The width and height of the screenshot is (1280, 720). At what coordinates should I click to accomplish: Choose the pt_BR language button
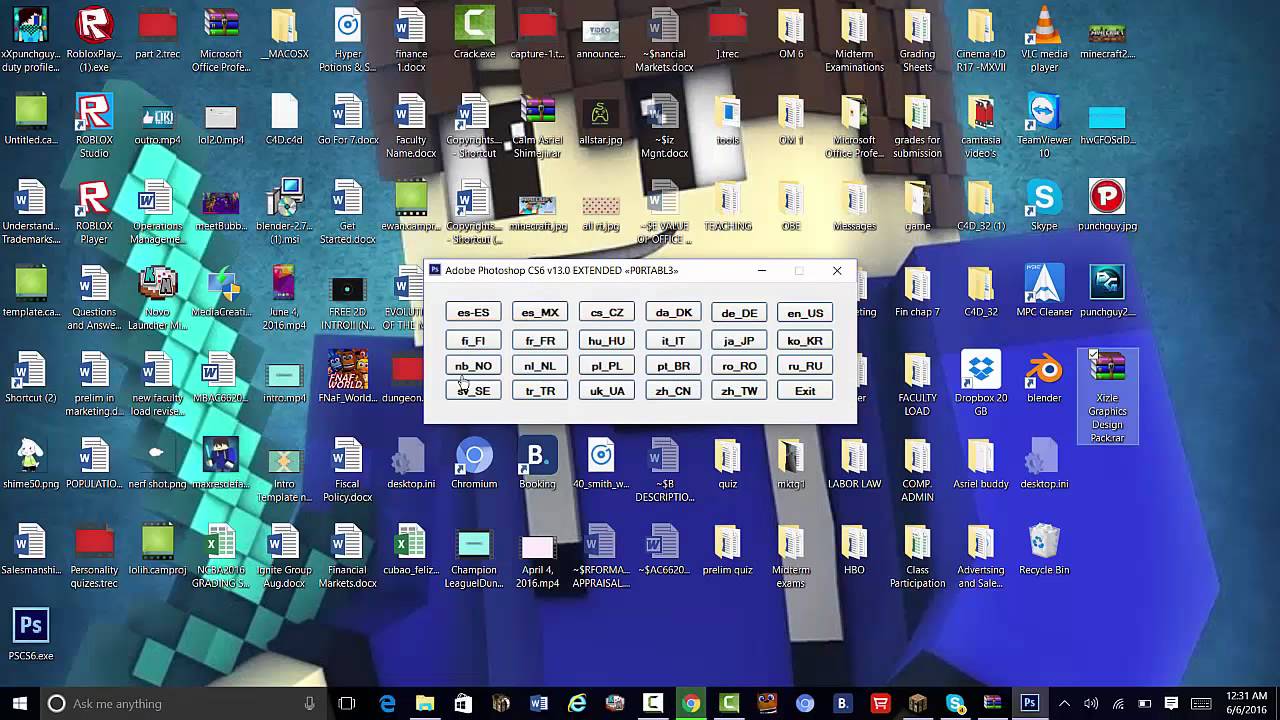673,366
